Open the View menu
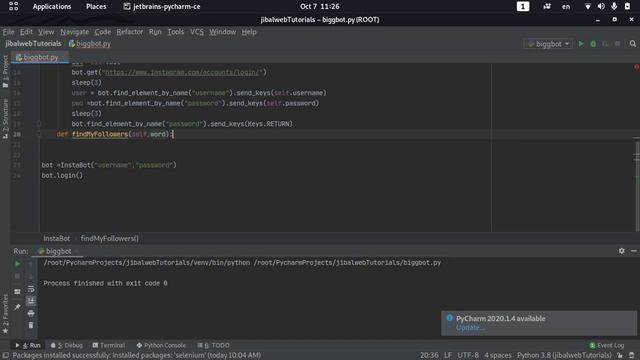This screenshot has width=640, height=360. click(x=46, y=32)
